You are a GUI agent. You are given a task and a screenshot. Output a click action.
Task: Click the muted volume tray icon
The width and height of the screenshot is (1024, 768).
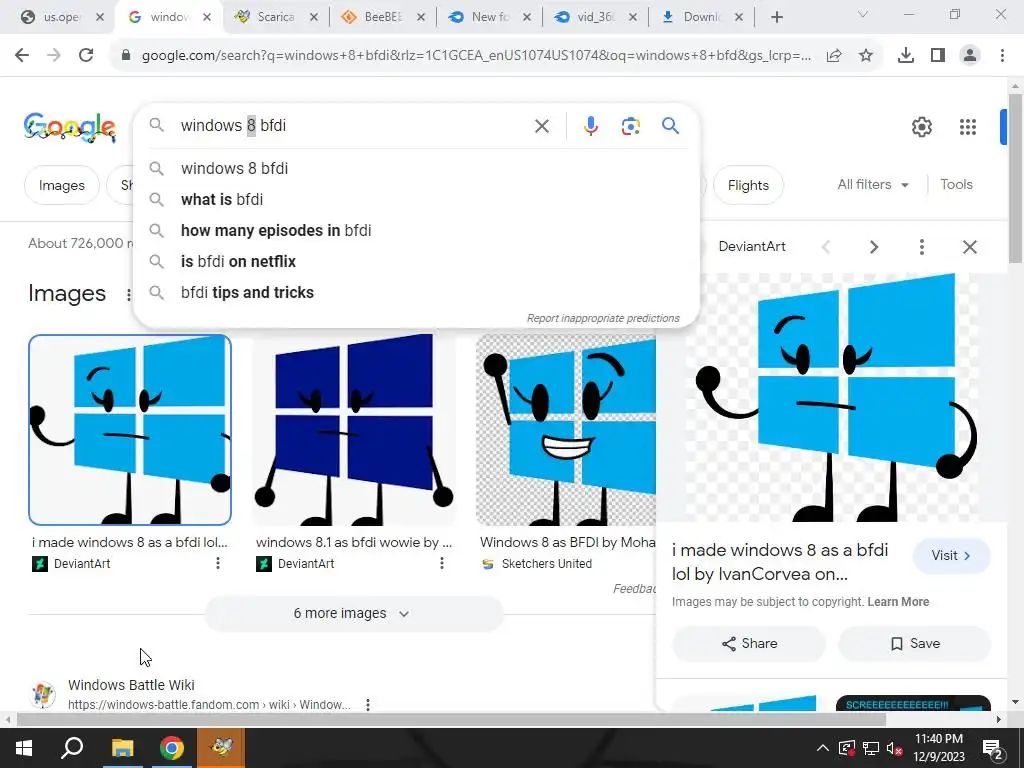tap(895, 748)
